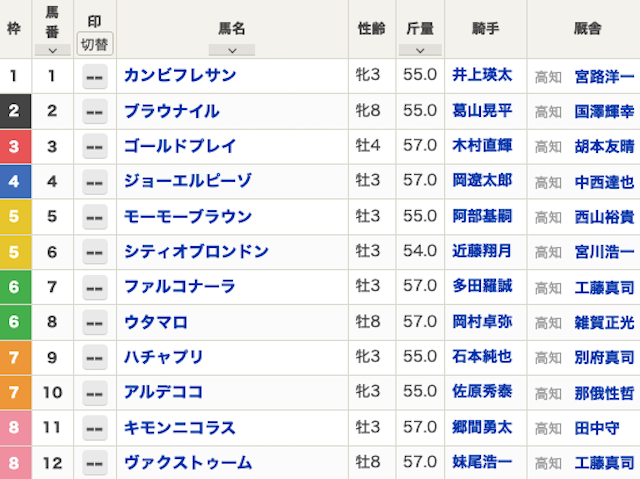Open horse ヴァクストゥーム link
This screenshot has width=640, height=479.
[x=188, y=462]
